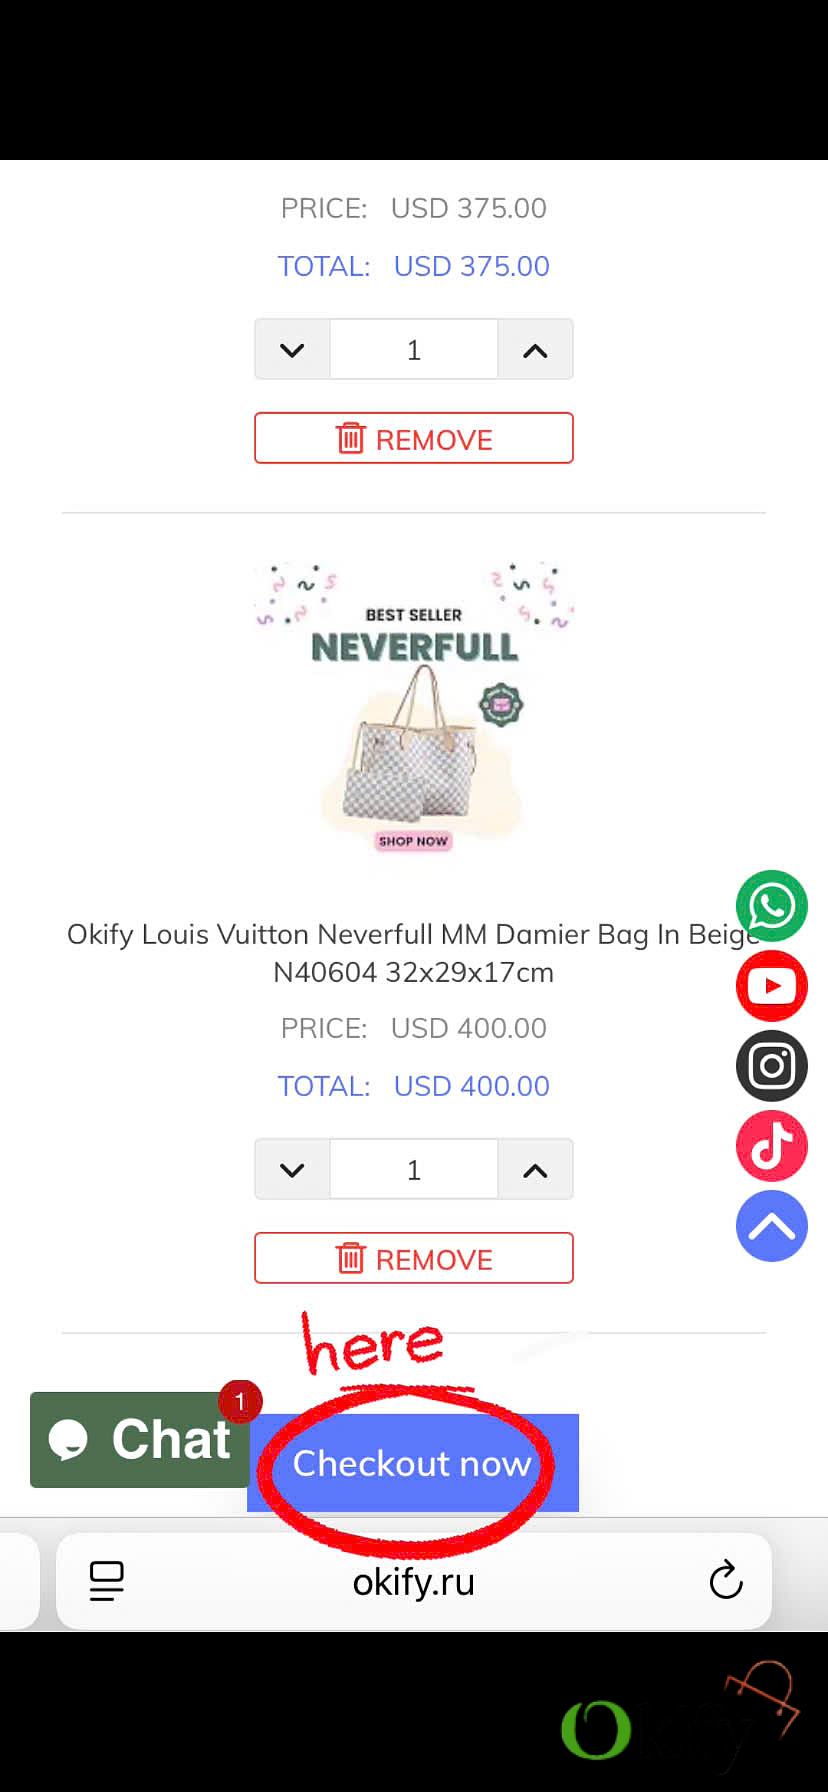Decrease quantity of the Neverfull bag

(x=292, y=1169)
